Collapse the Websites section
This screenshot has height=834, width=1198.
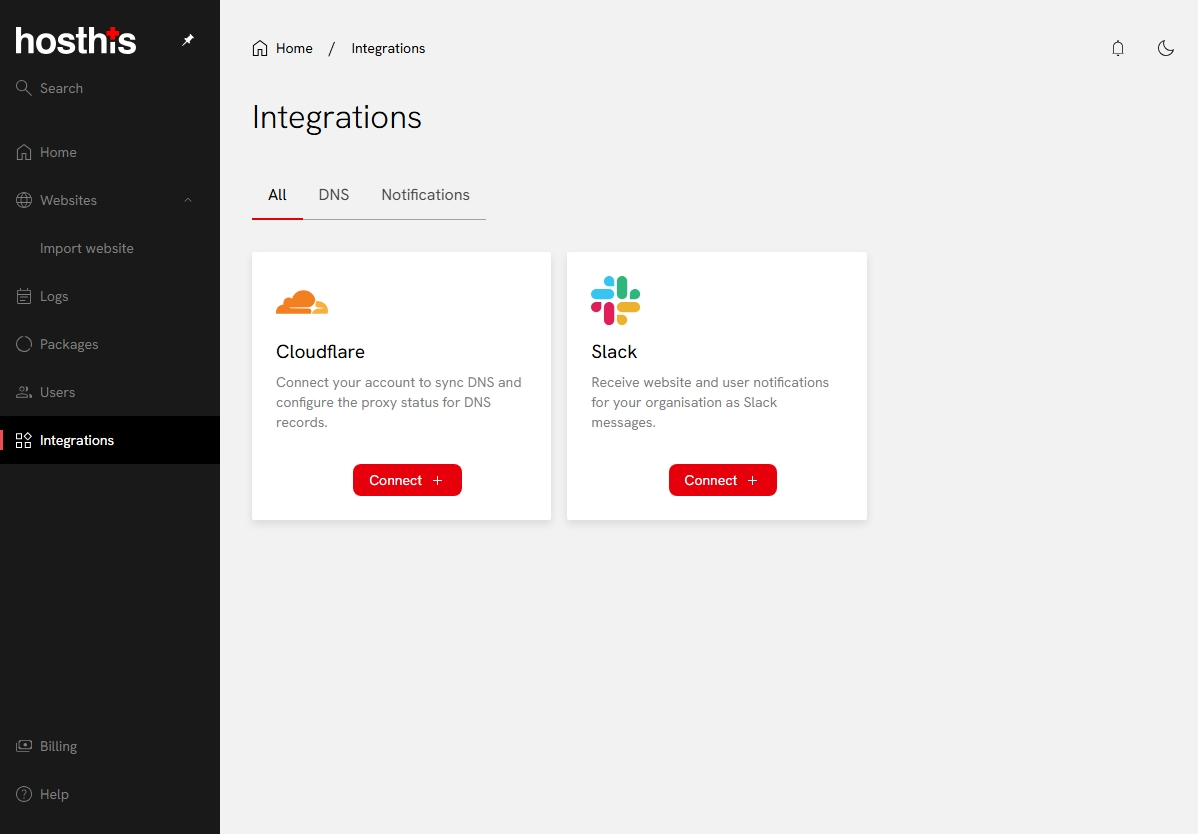click(188, 200)
